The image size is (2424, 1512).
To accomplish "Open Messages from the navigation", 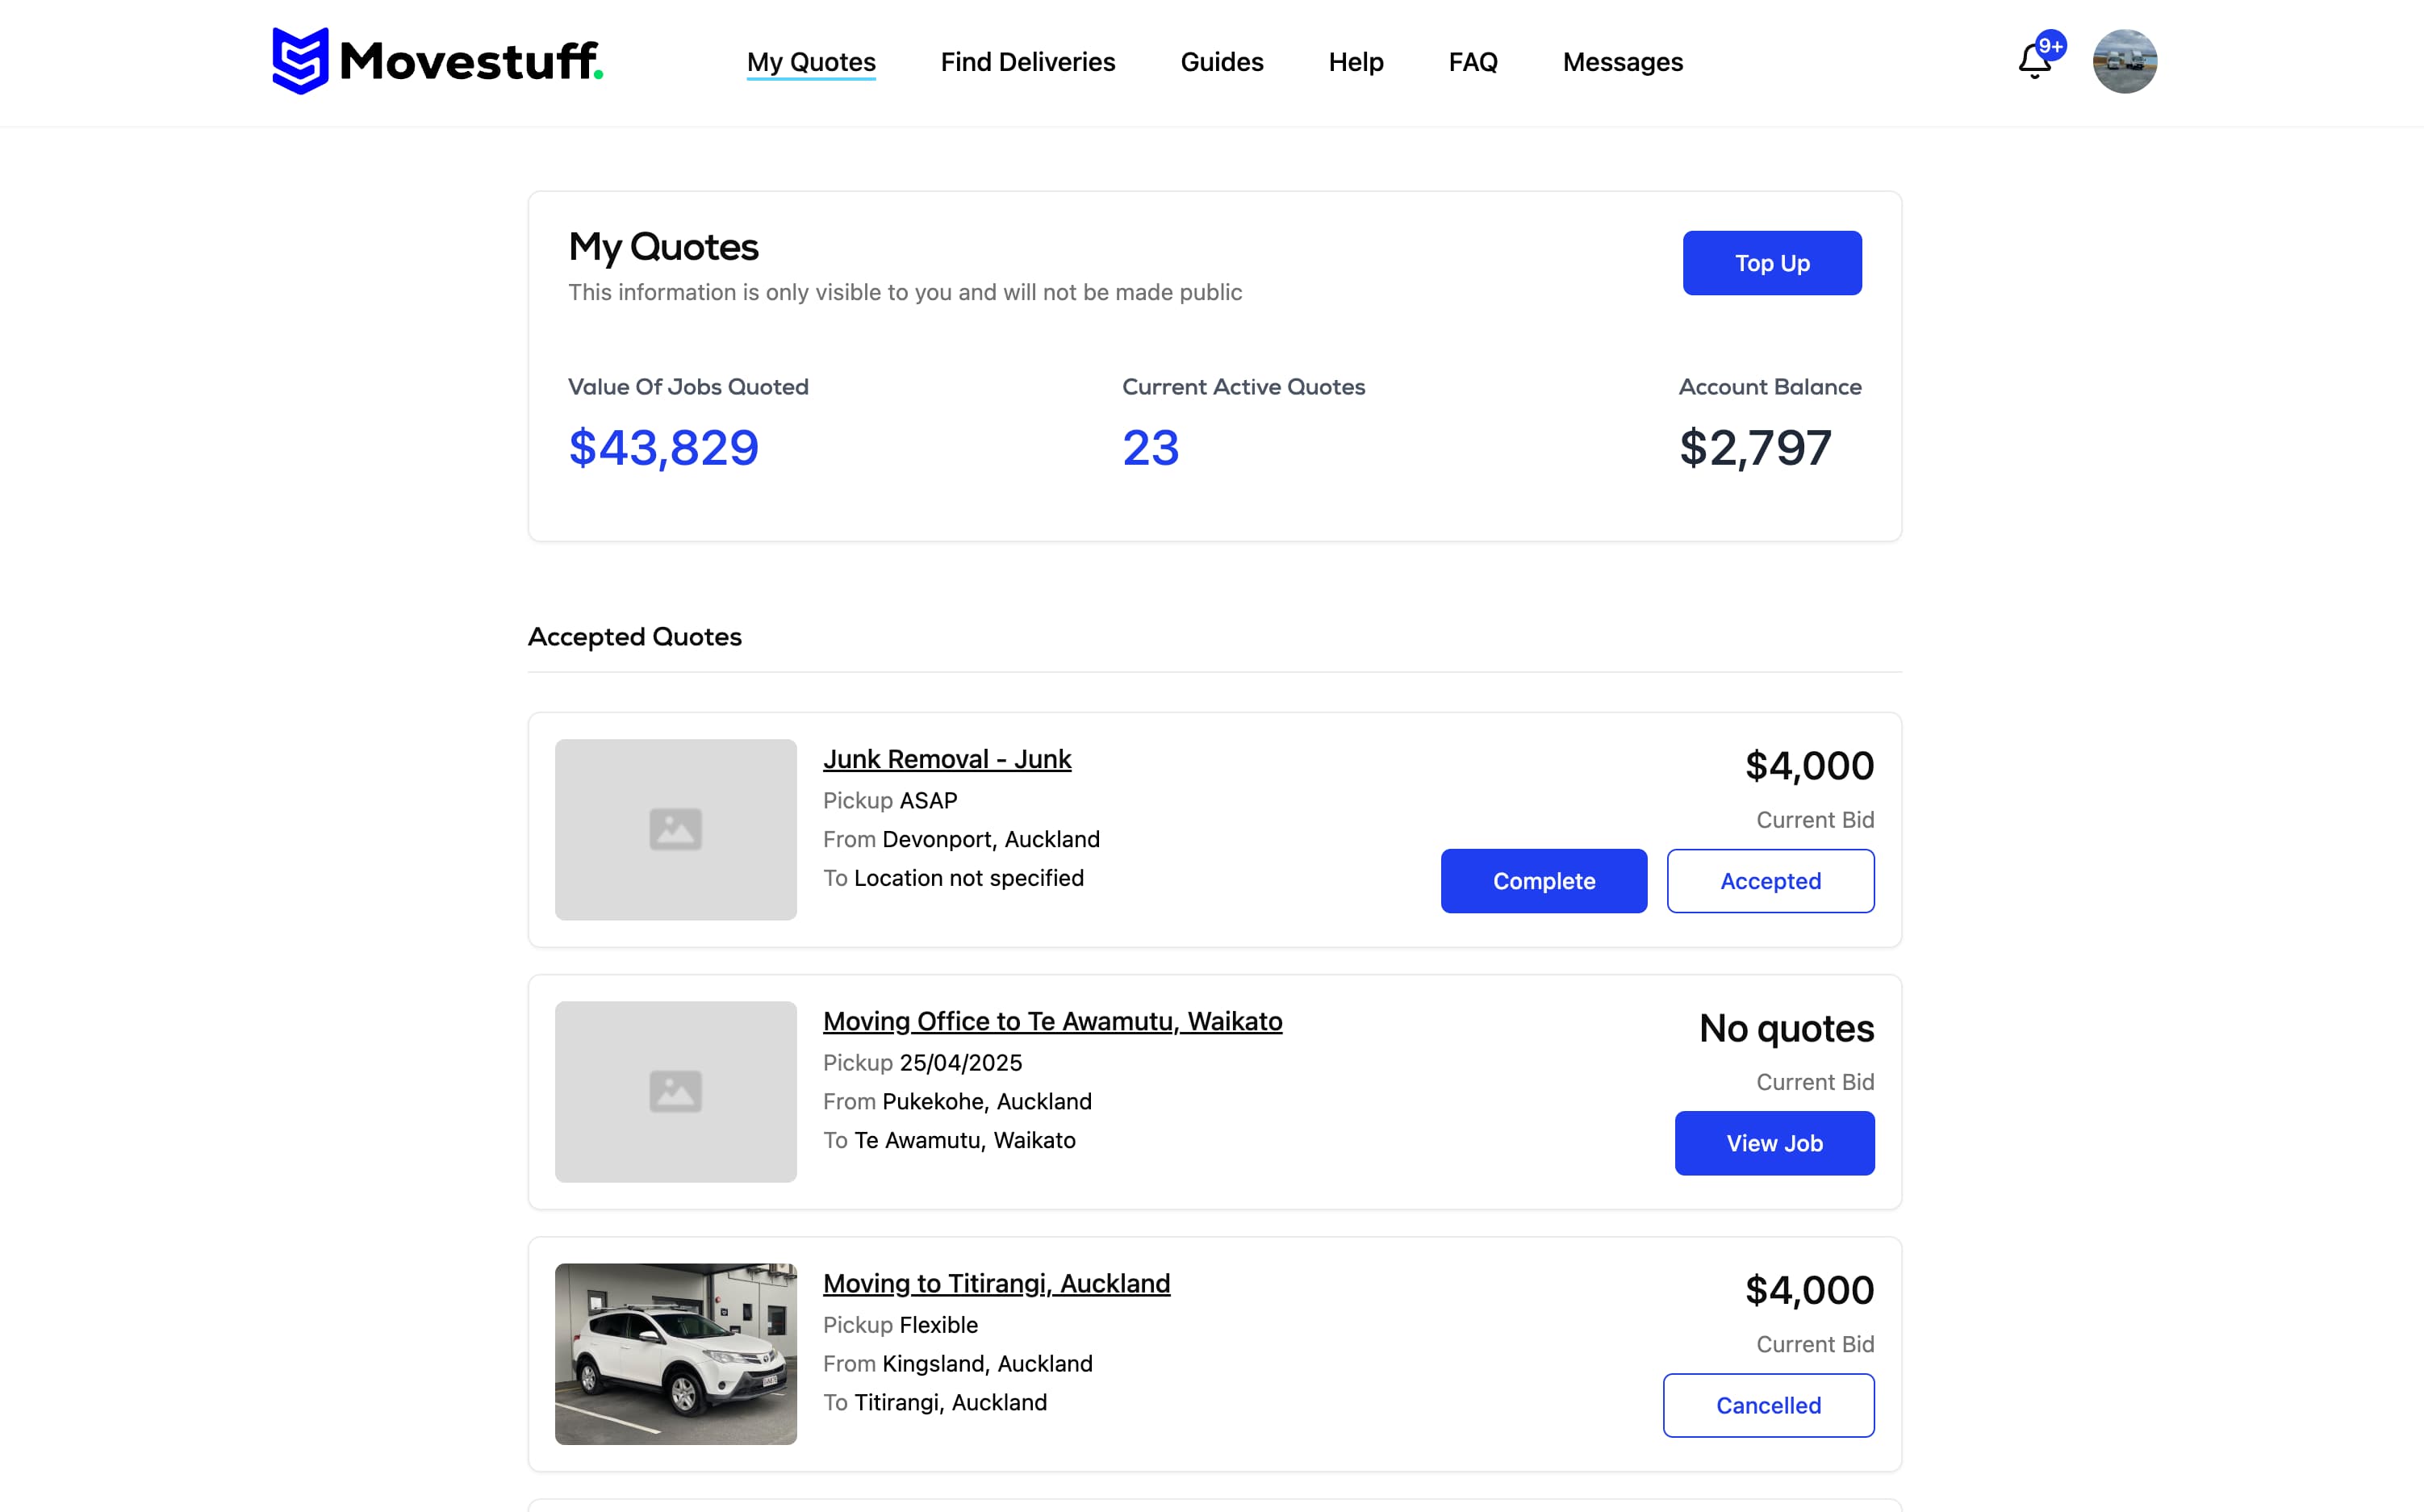I will pyautogui.click(x=1622, y=62).
